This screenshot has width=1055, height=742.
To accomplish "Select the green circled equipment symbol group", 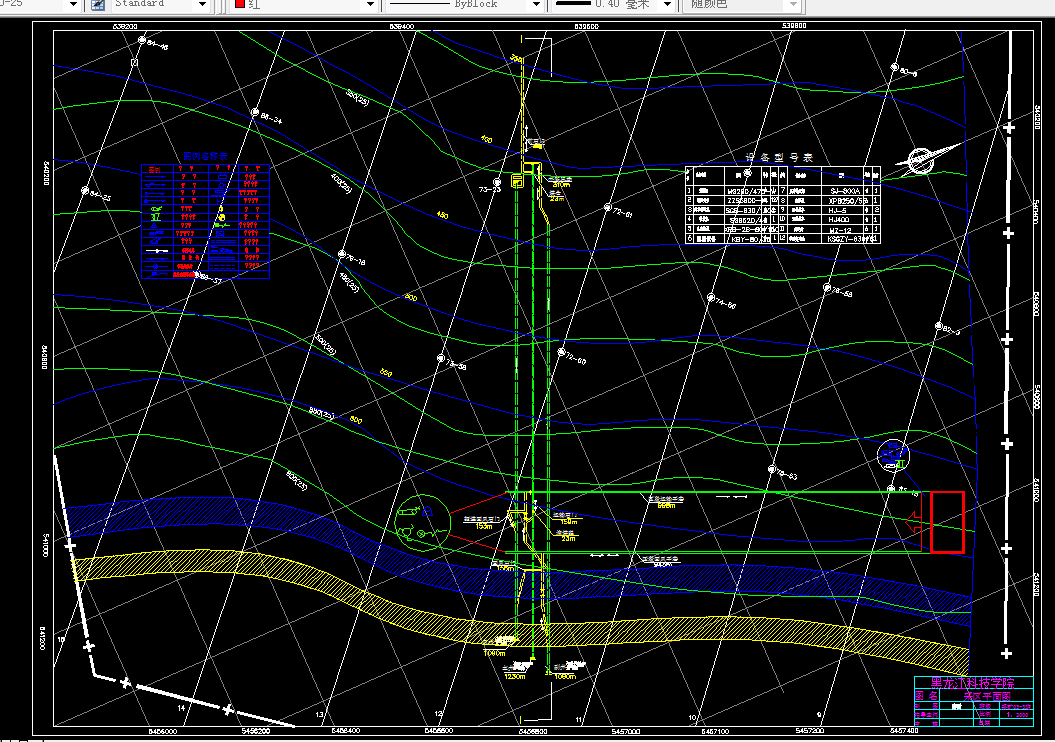I will (423, 523).
